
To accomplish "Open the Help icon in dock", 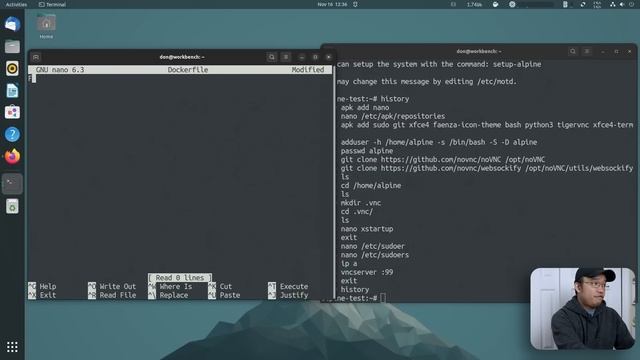I will [x=12, y=134].
